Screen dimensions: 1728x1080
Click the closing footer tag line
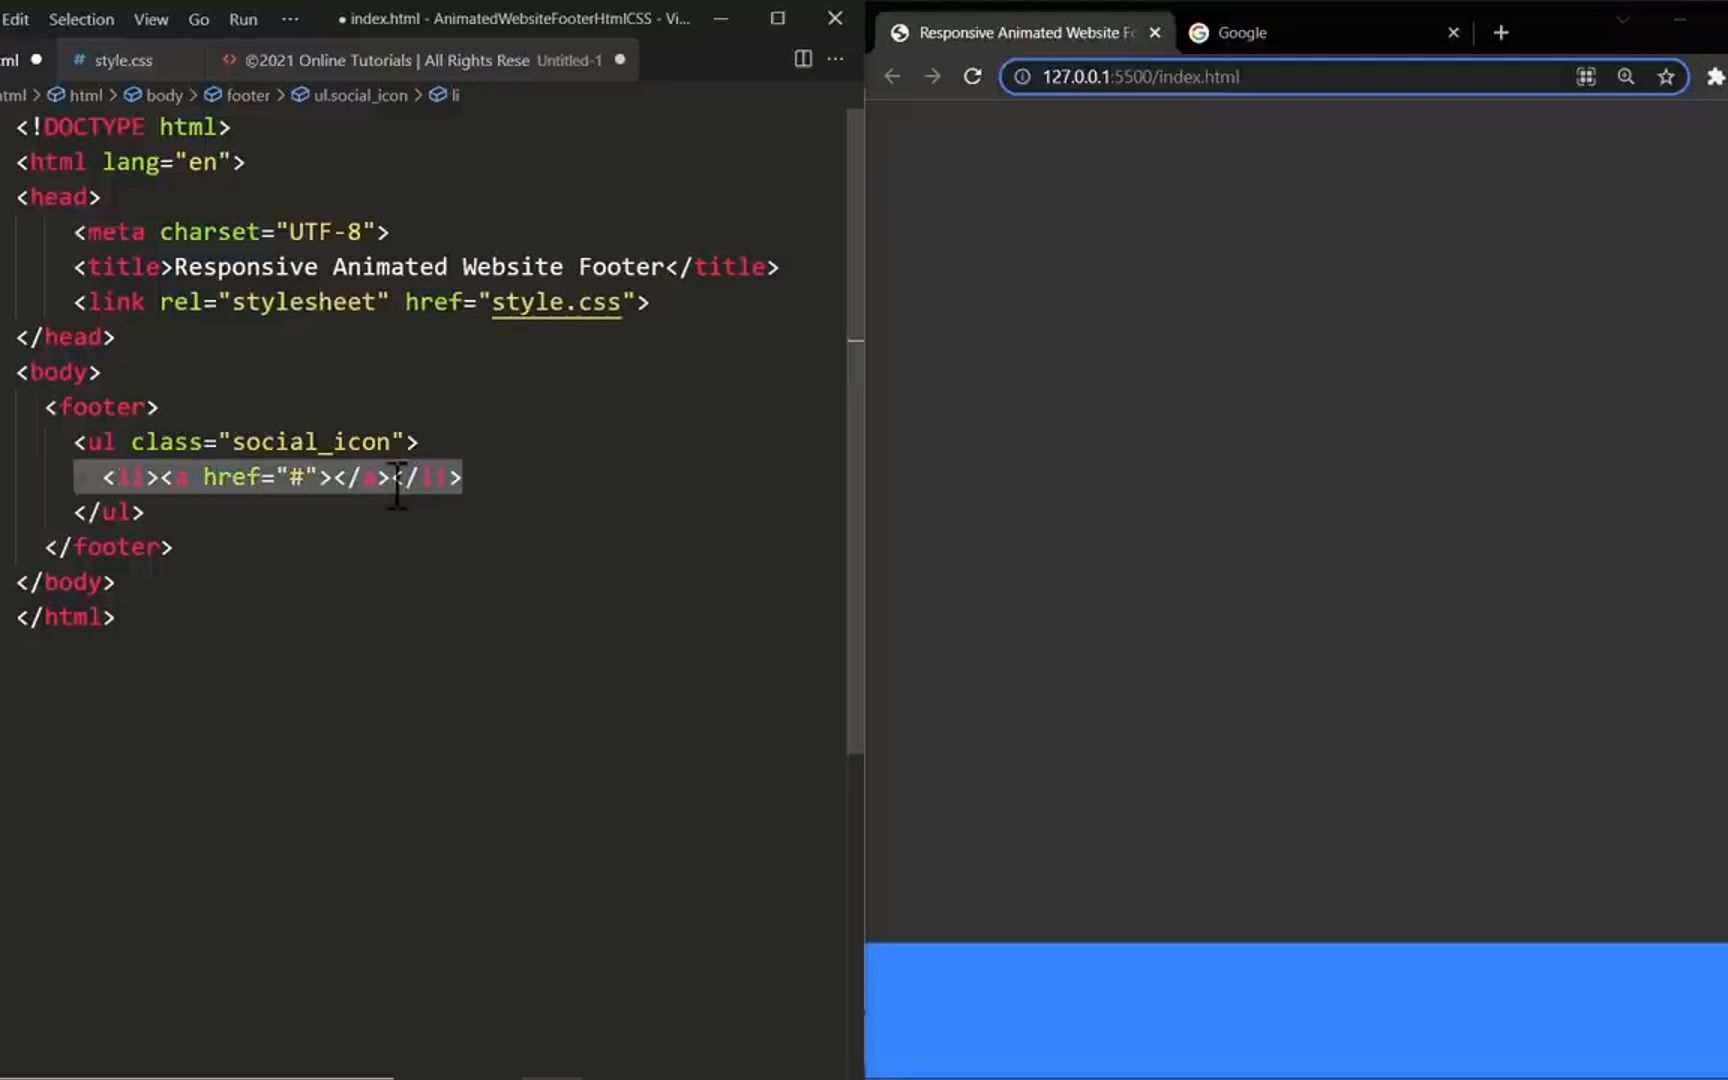click(x=109, y=547)
